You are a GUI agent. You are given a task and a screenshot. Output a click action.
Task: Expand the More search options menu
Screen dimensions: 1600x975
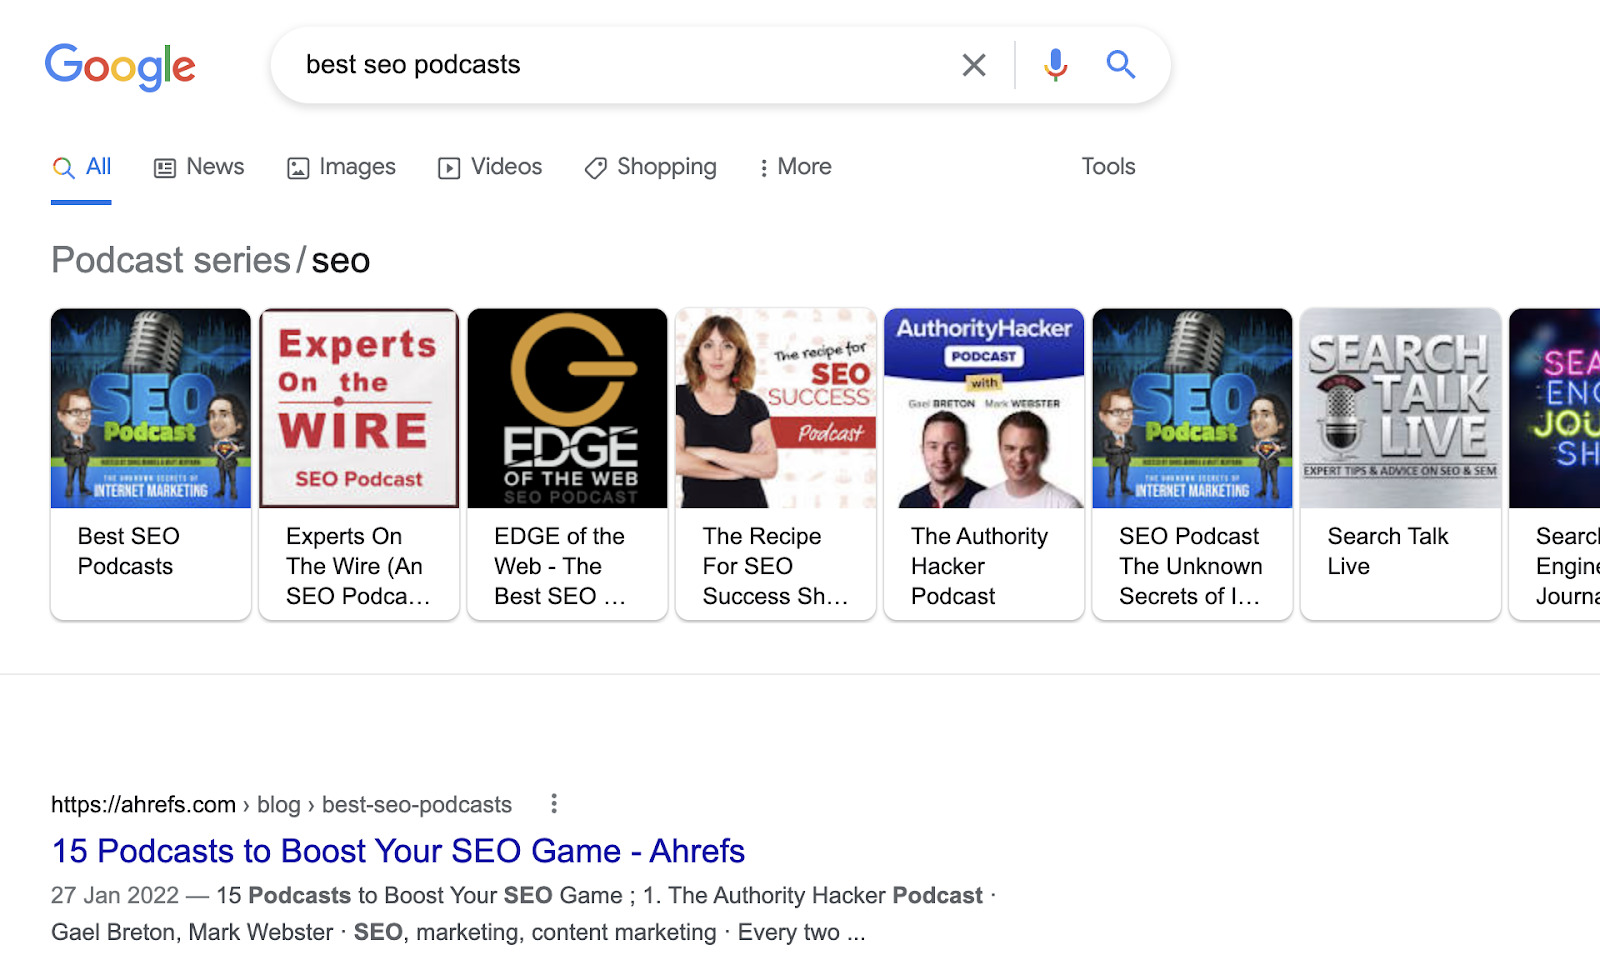[793, 167]
